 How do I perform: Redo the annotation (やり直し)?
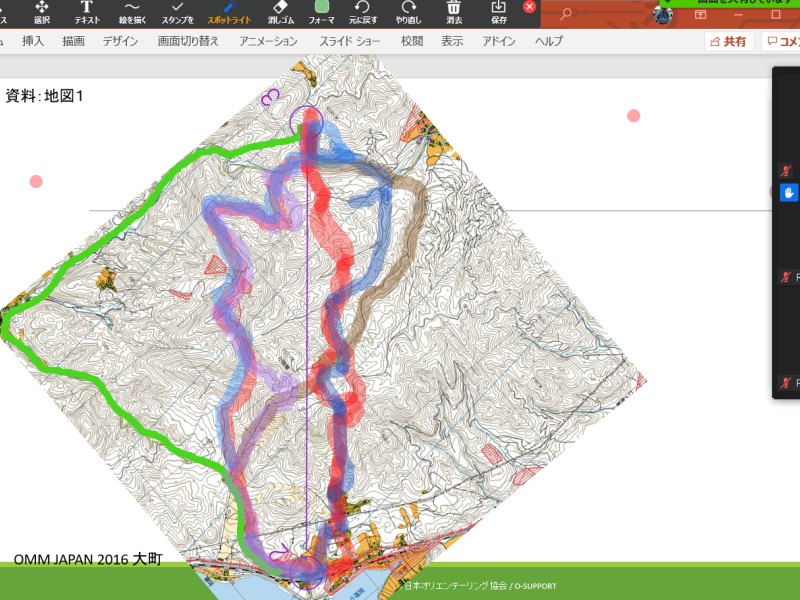click(408, 12)
